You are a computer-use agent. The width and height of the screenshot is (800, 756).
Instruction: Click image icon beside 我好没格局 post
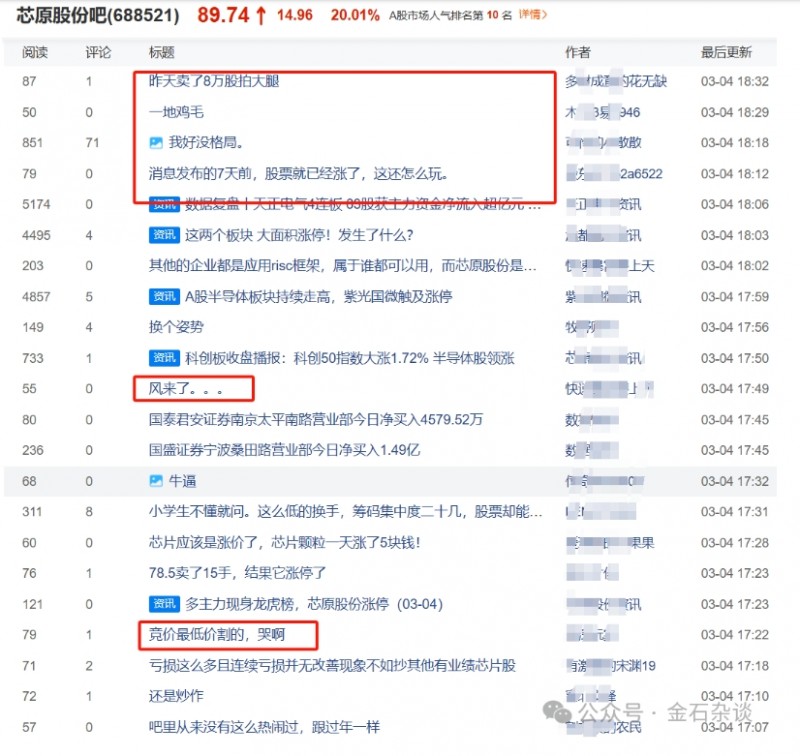click(x=156, y=144)
